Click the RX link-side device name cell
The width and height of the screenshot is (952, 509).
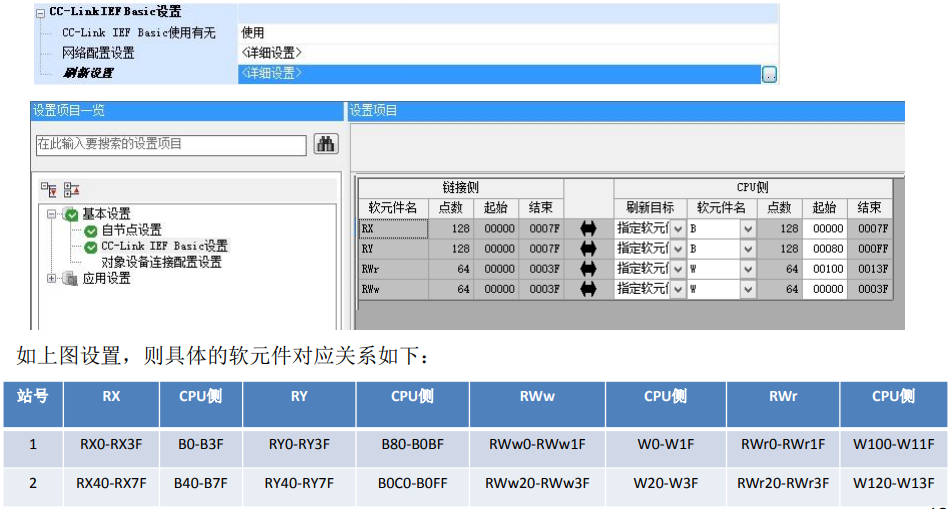[x=393, y=229]
